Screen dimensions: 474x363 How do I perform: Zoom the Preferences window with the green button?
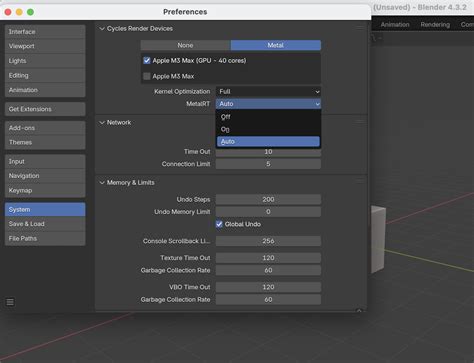pyautogui.click(x=30, y=12)
